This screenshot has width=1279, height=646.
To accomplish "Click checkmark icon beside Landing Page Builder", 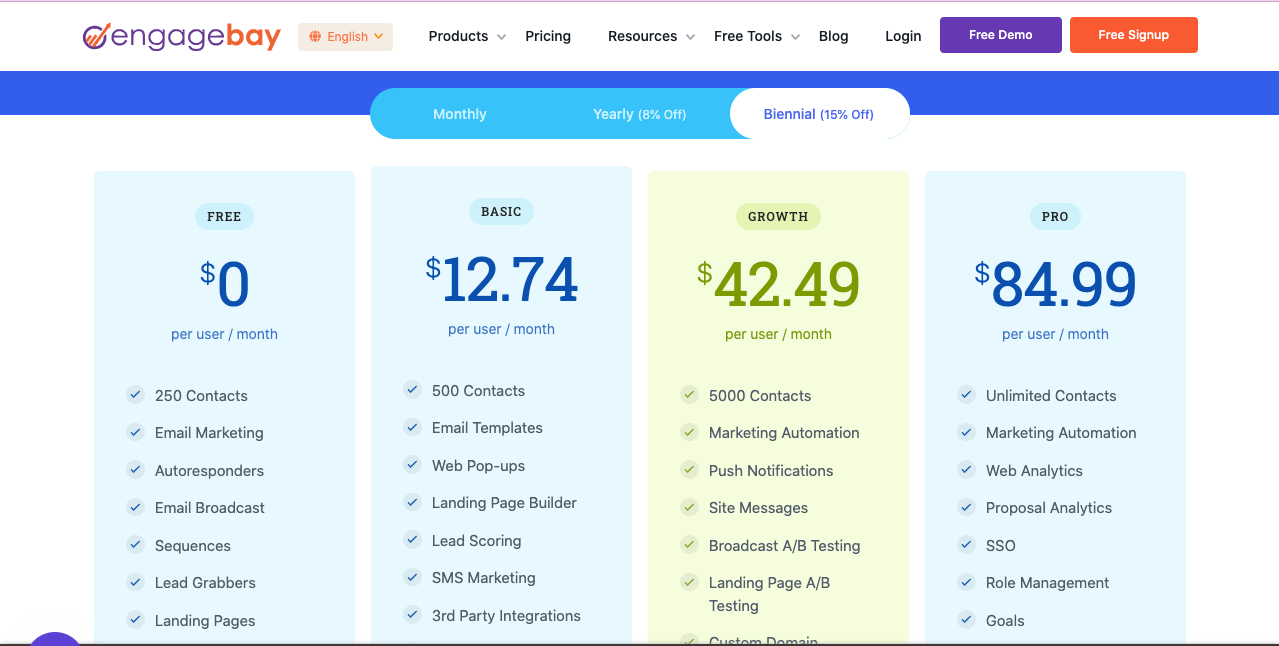I will pyautogui.click(x=412, y=502).
